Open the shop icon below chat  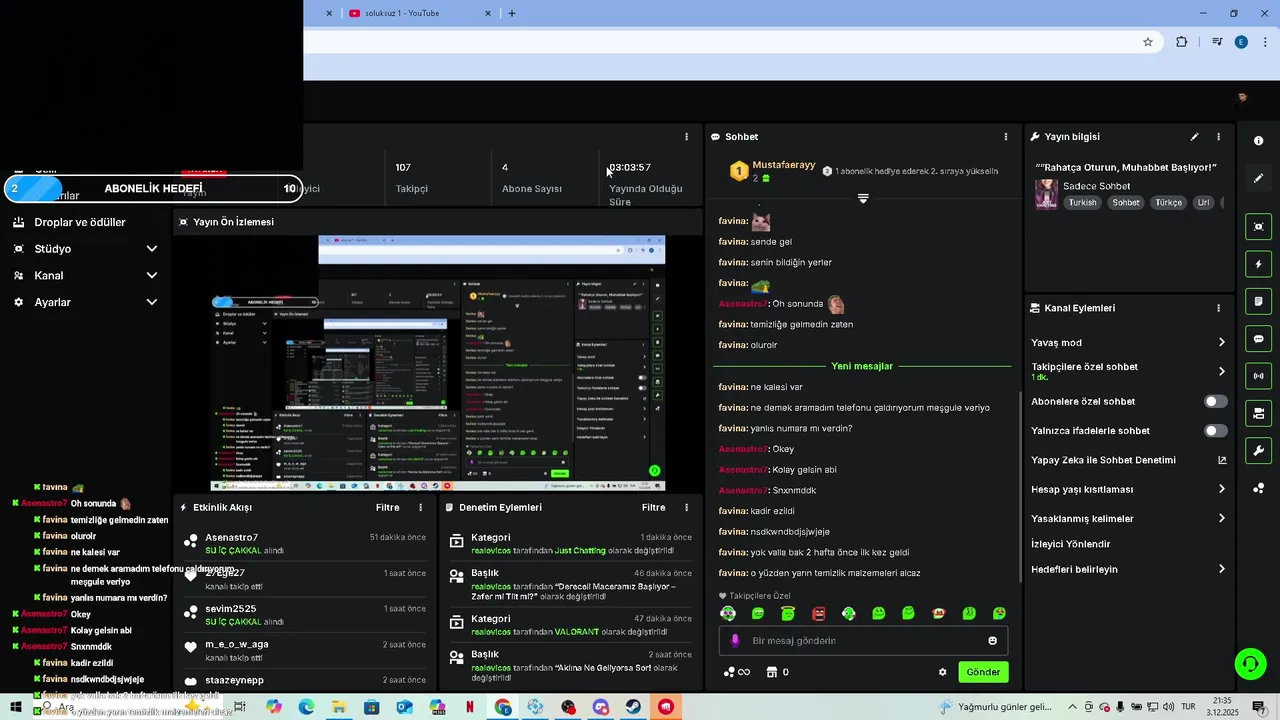click(x=771, y=672)
